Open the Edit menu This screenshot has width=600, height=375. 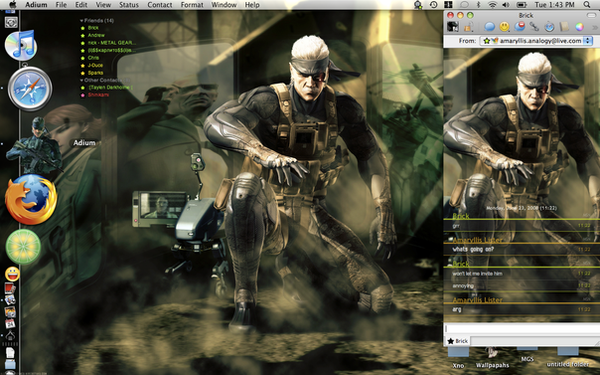pos(81,5)
